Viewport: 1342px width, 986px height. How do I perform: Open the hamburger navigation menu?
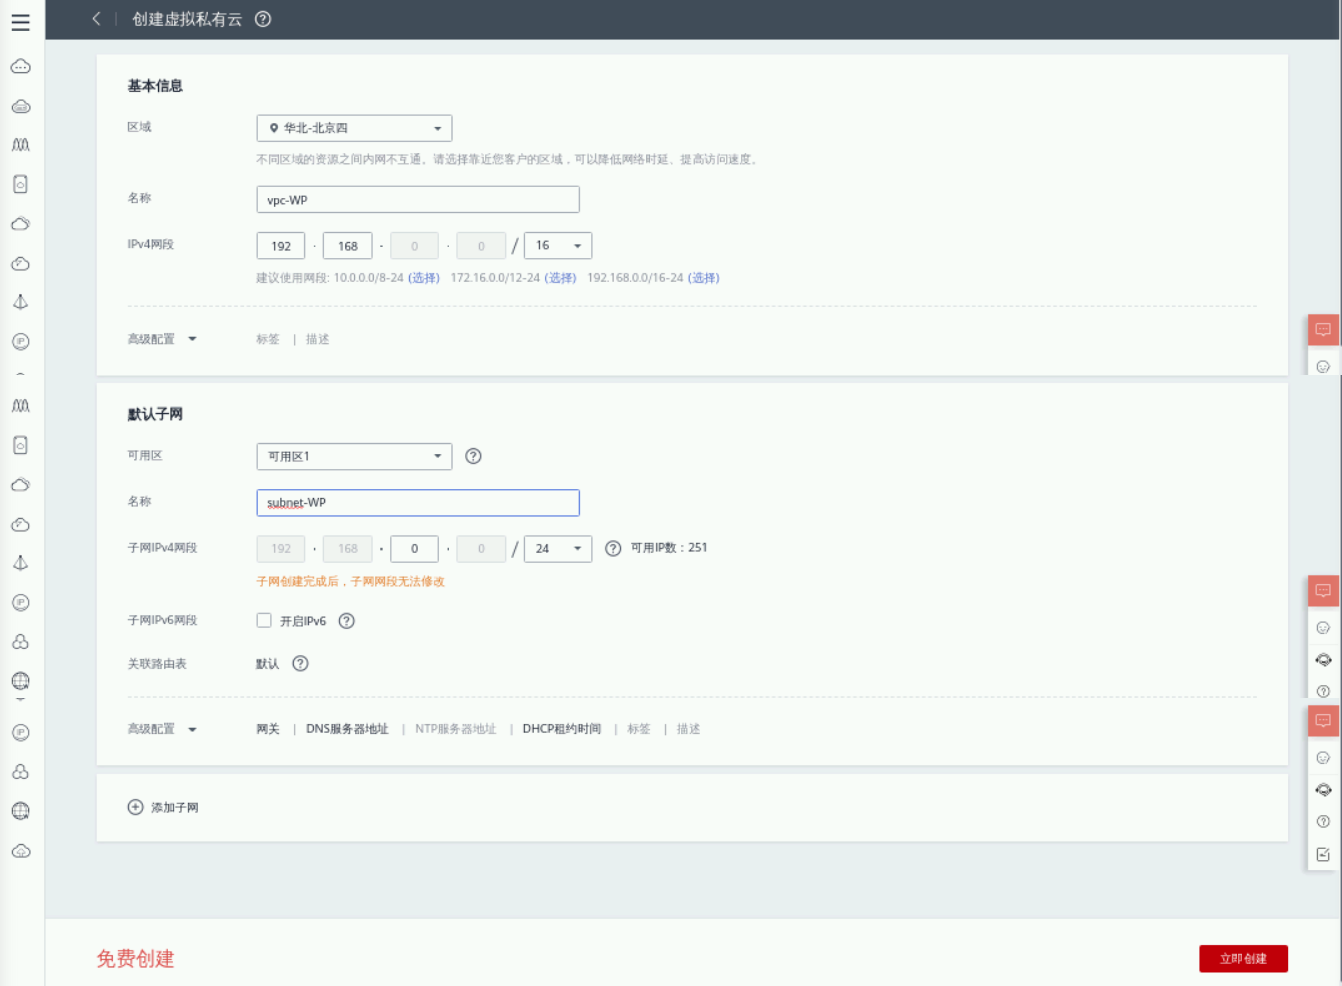20,22
